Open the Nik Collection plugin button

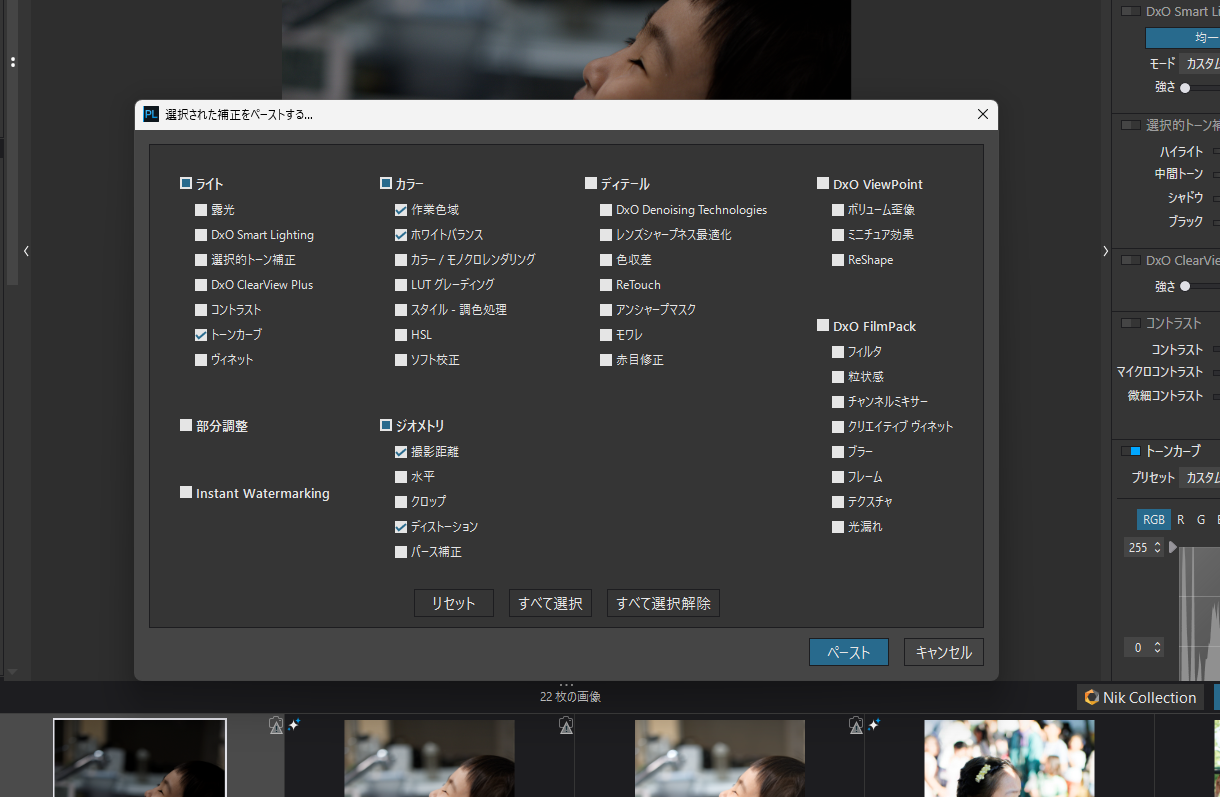[1139, 697]
